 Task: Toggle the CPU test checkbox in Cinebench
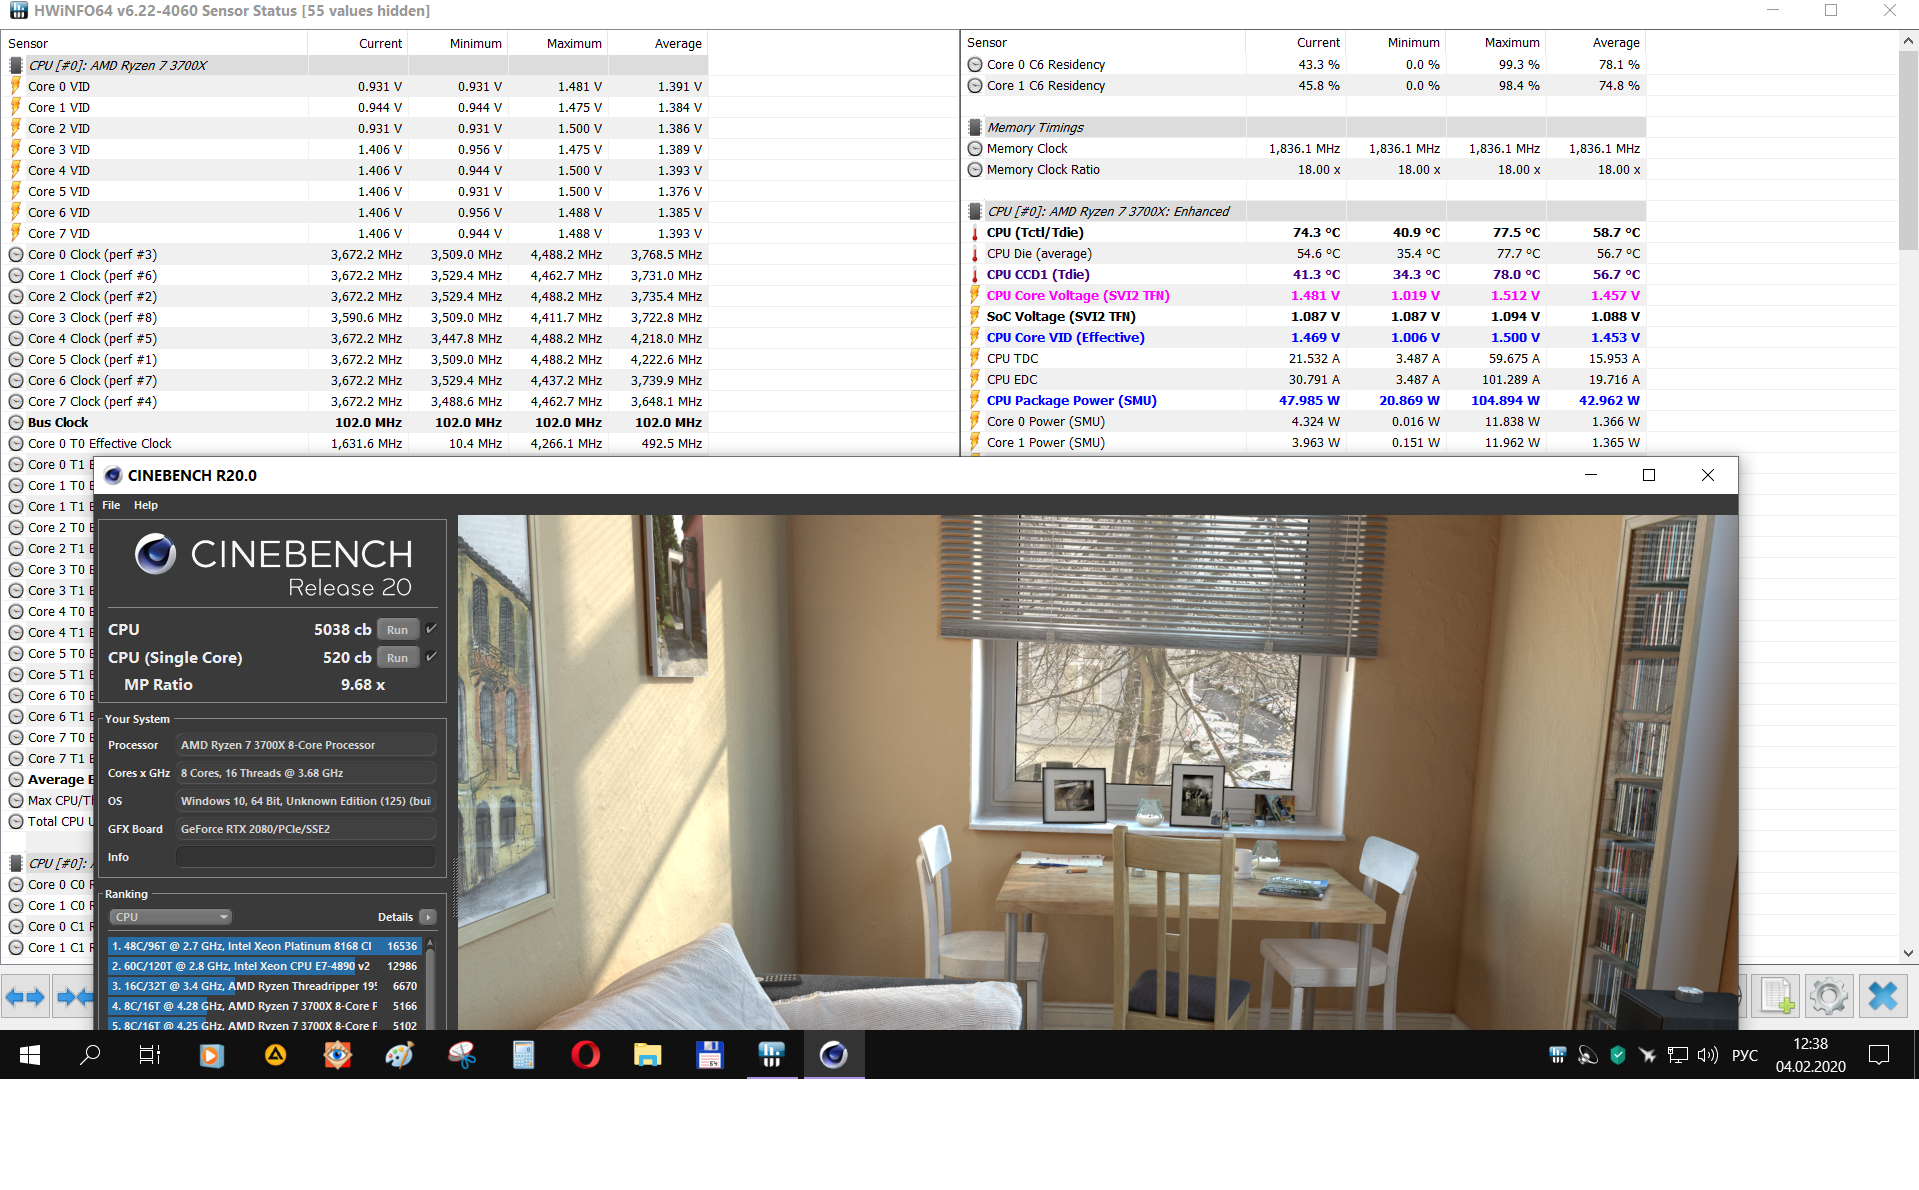431,629
